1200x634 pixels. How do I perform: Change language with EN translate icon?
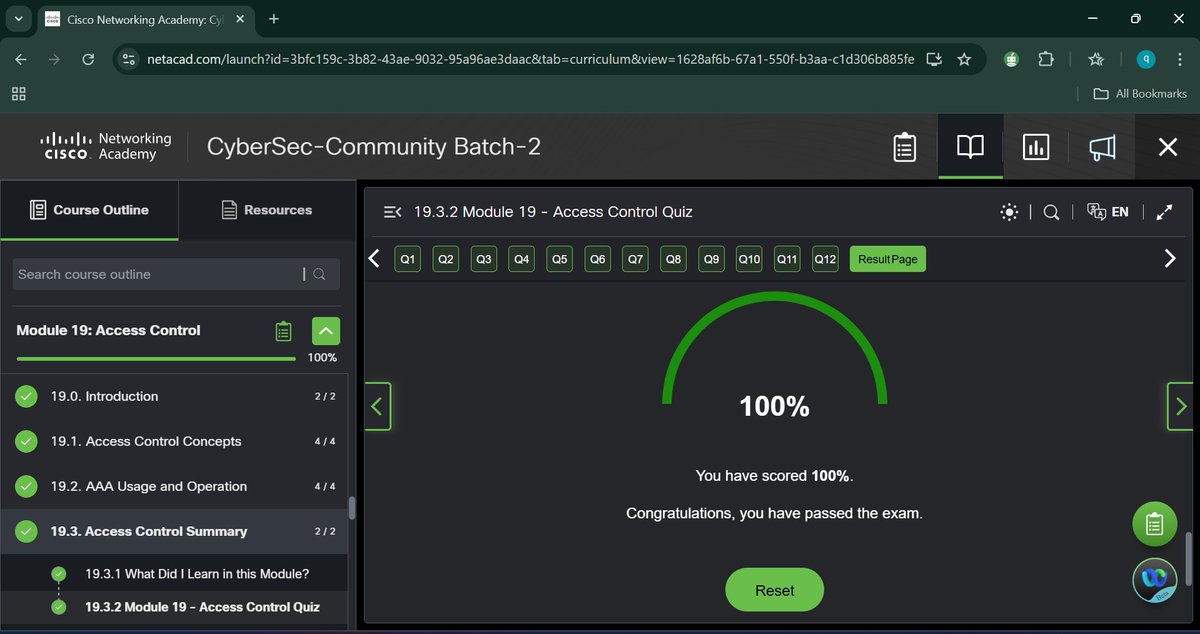(1108, 212)
